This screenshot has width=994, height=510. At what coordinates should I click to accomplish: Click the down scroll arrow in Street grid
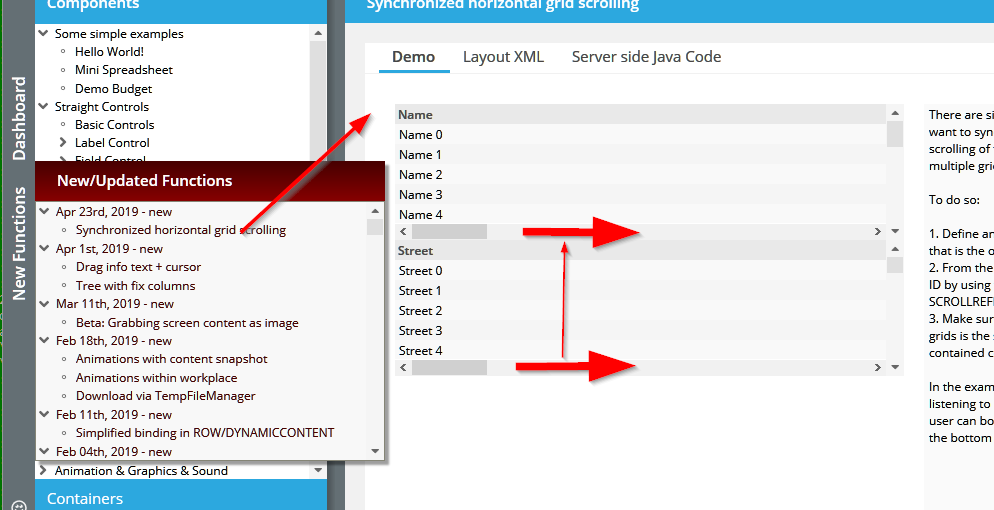click(895, 368)
